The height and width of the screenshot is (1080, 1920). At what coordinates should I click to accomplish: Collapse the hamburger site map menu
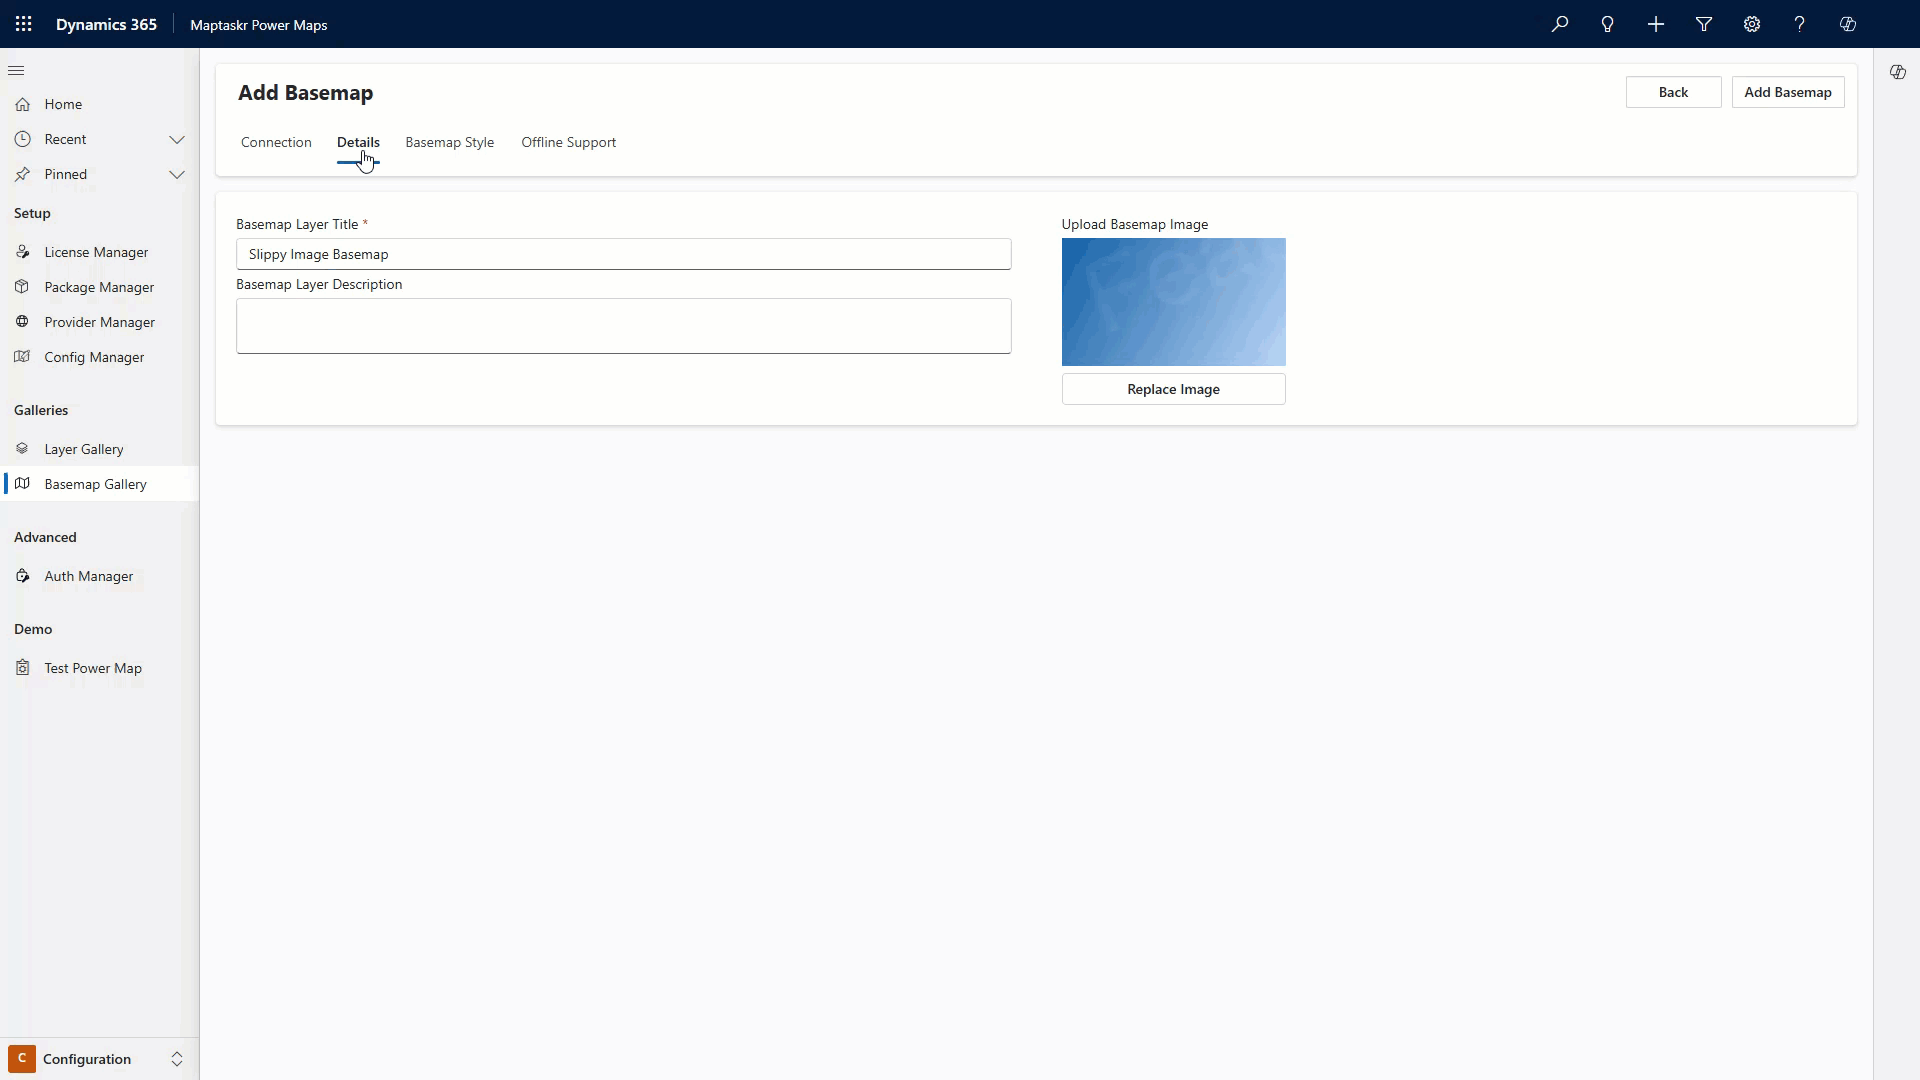[16, 71]
